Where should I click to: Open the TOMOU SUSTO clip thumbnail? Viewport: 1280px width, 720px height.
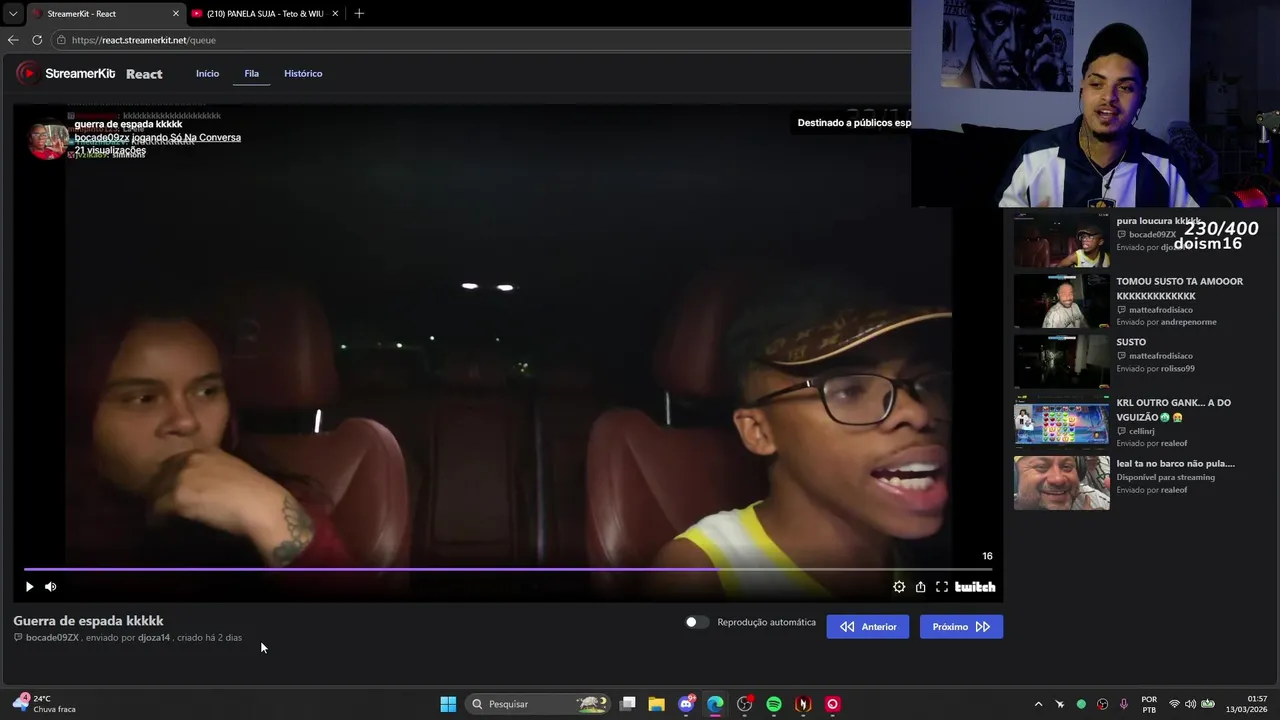(x=1062, y=301)
